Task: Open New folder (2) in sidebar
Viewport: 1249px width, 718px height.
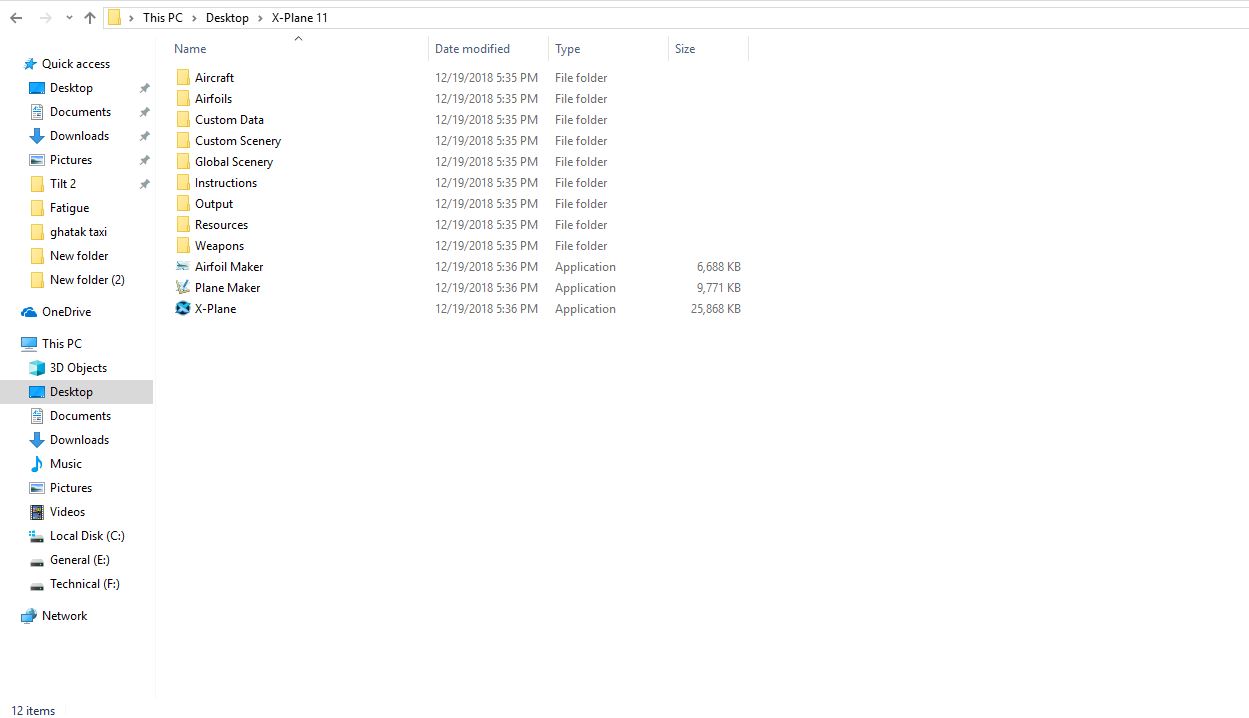Action: 87,280
